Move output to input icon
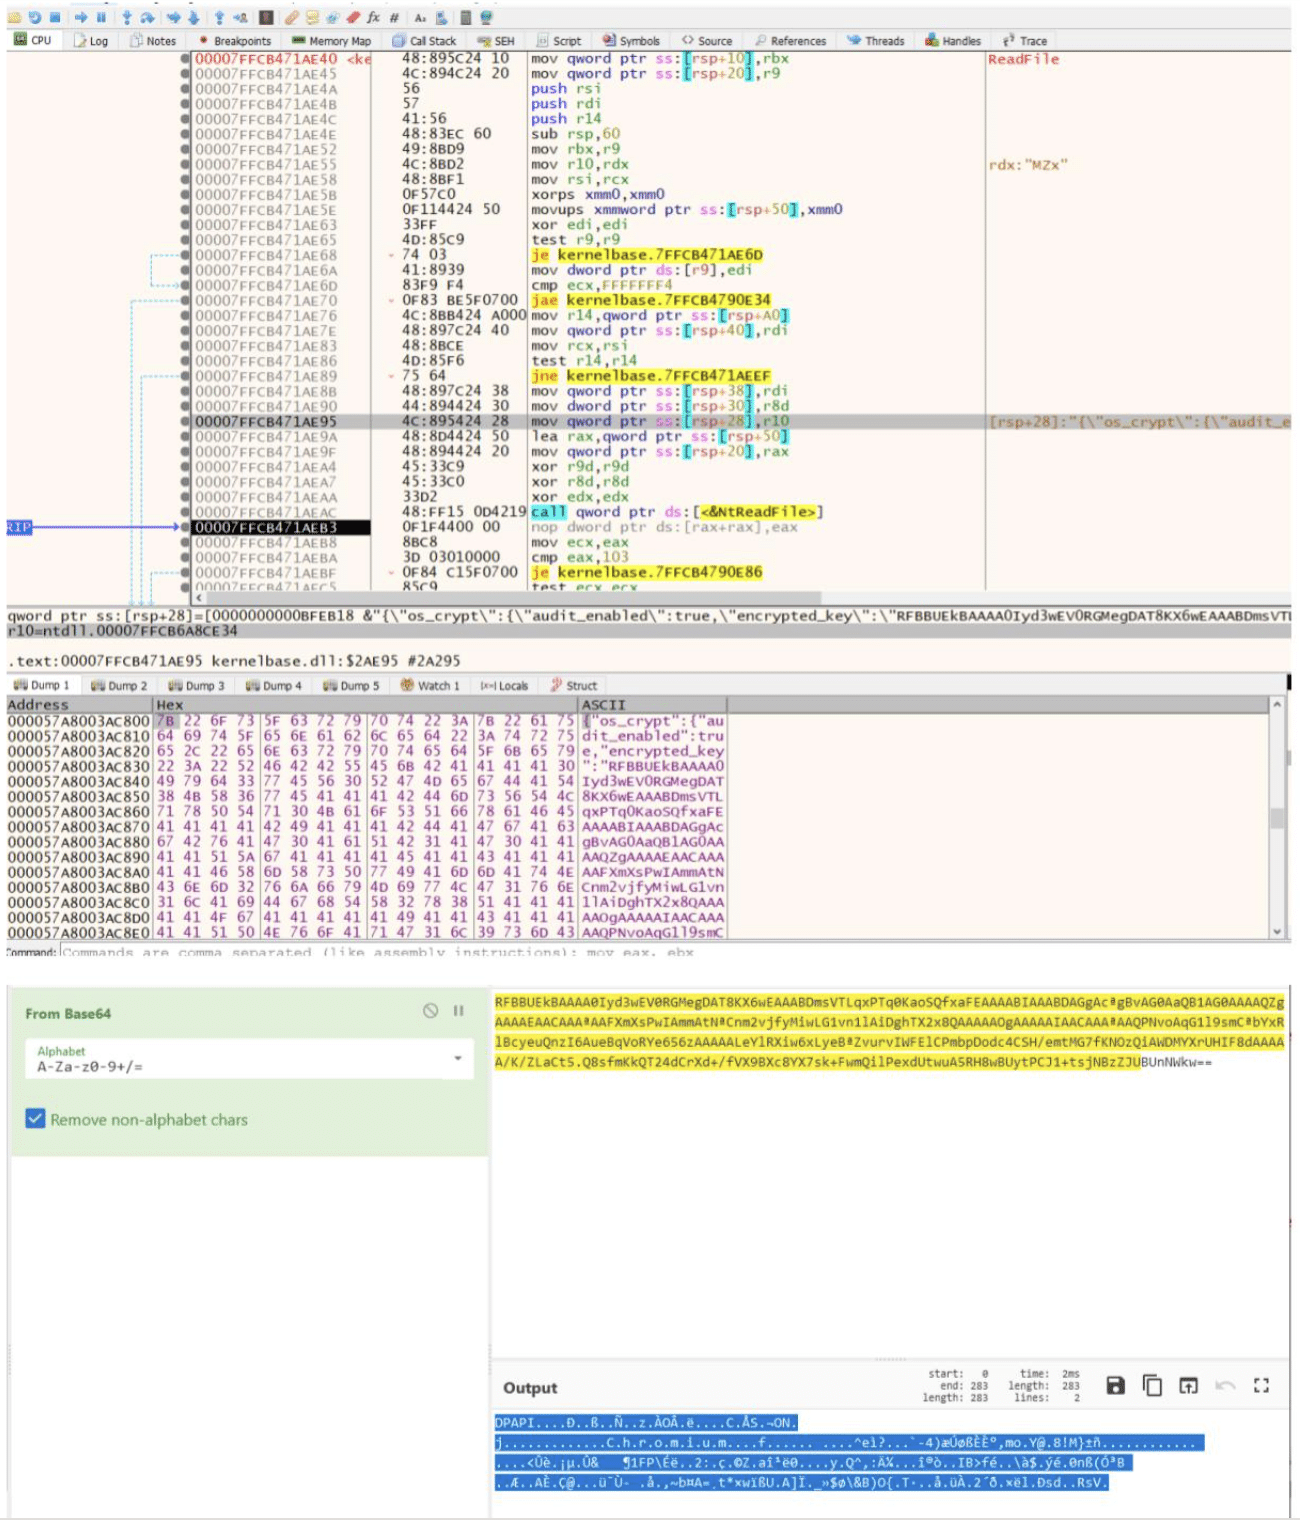The image size is (1300, 1520). click(x=1188, y=1385)
